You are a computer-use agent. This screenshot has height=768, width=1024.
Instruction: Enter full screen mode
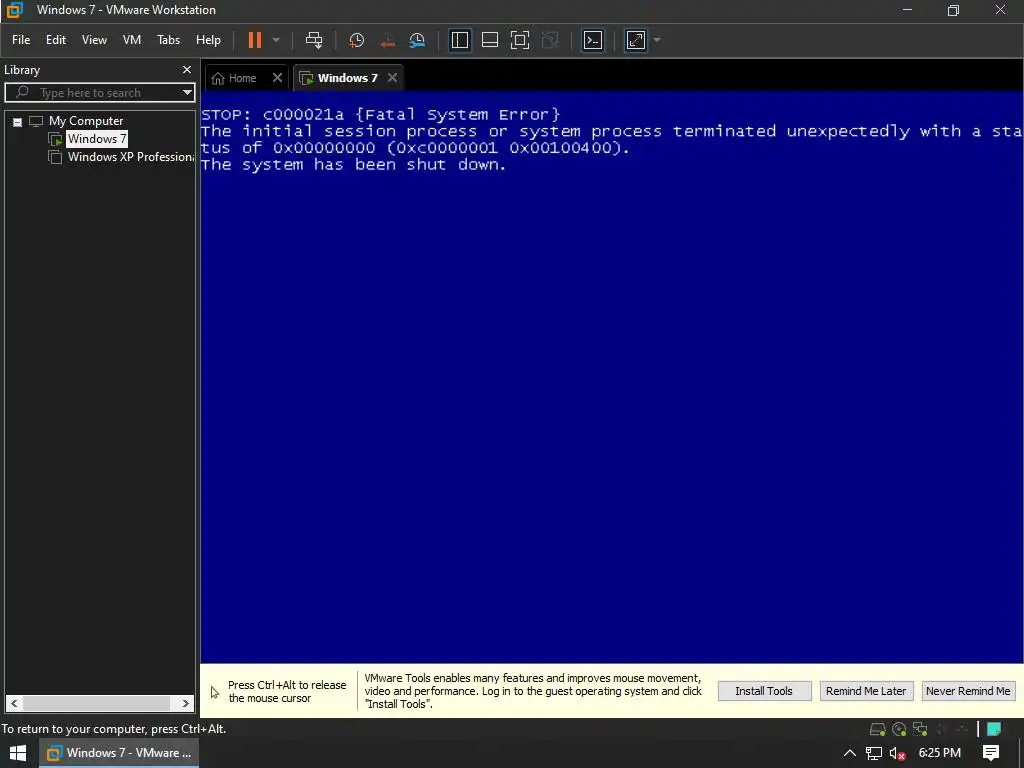click(x=520, y=40)
